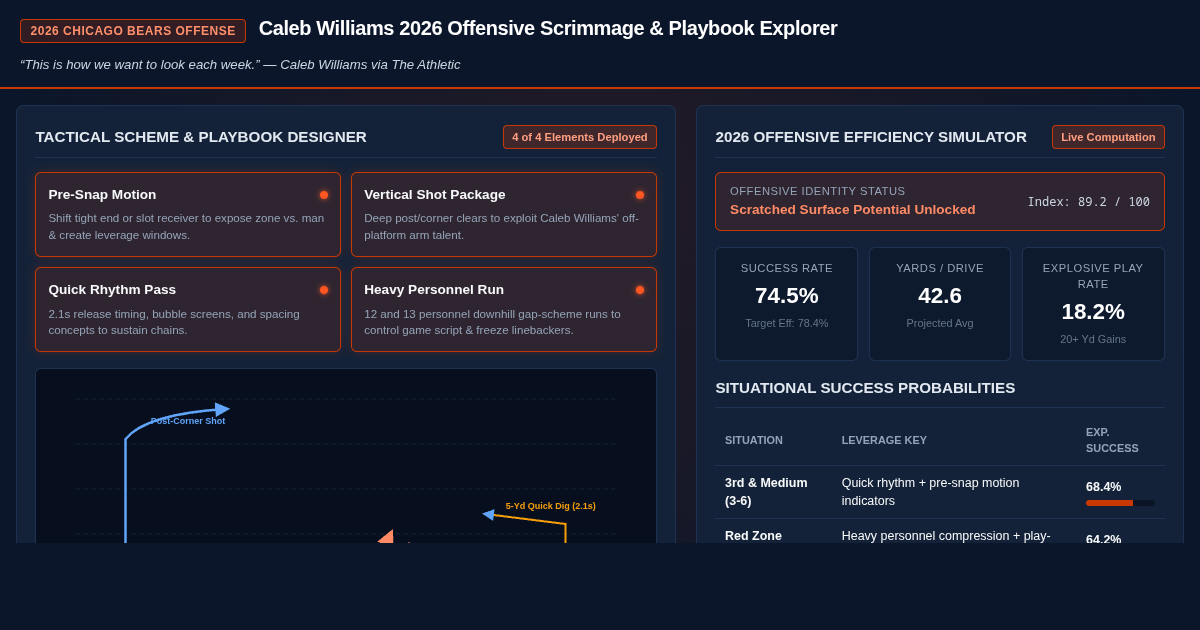Click the Pre-Snap Motion orange status dot
This screenshot has height=630, width=1200.
point(324,195)
